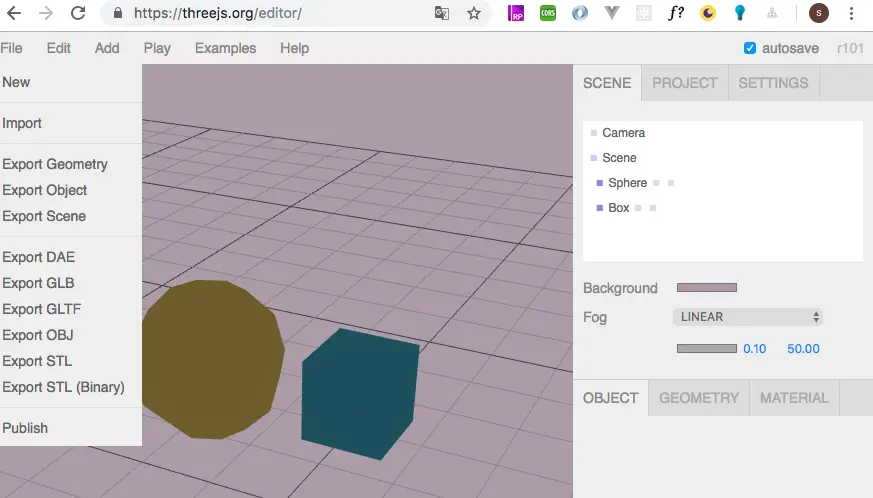Open the purple RP extension icon
Screen dimensions: 873x498
coord(516,13)
